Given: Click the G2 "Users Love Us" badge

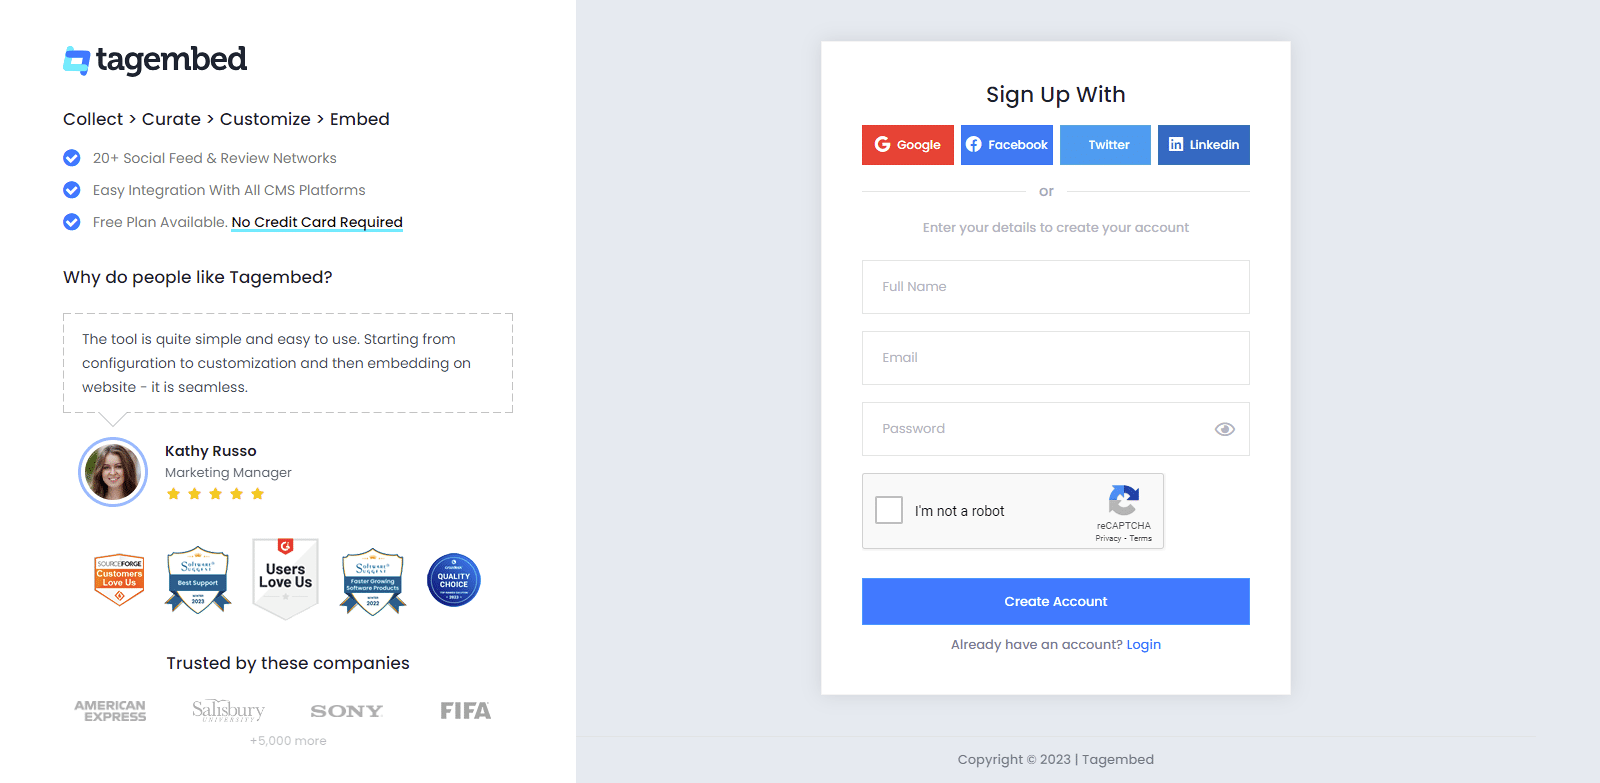Looking at the screenshot, I should coord(285,578).
